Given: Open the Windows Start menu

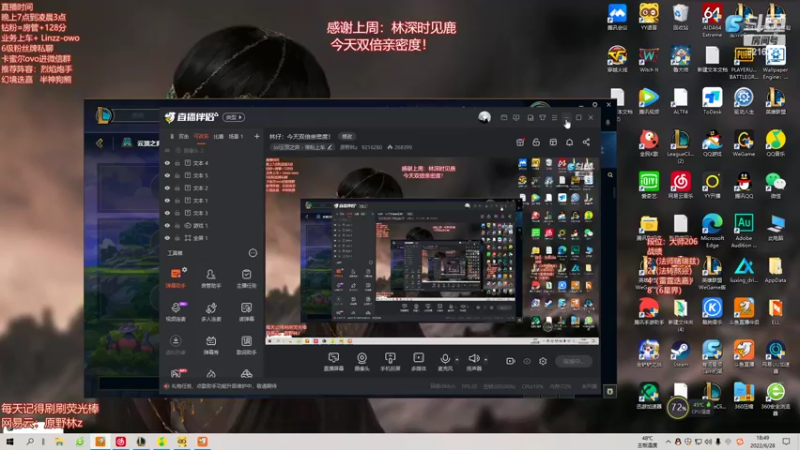Looking at the screenshot, I should coord(10,442).
